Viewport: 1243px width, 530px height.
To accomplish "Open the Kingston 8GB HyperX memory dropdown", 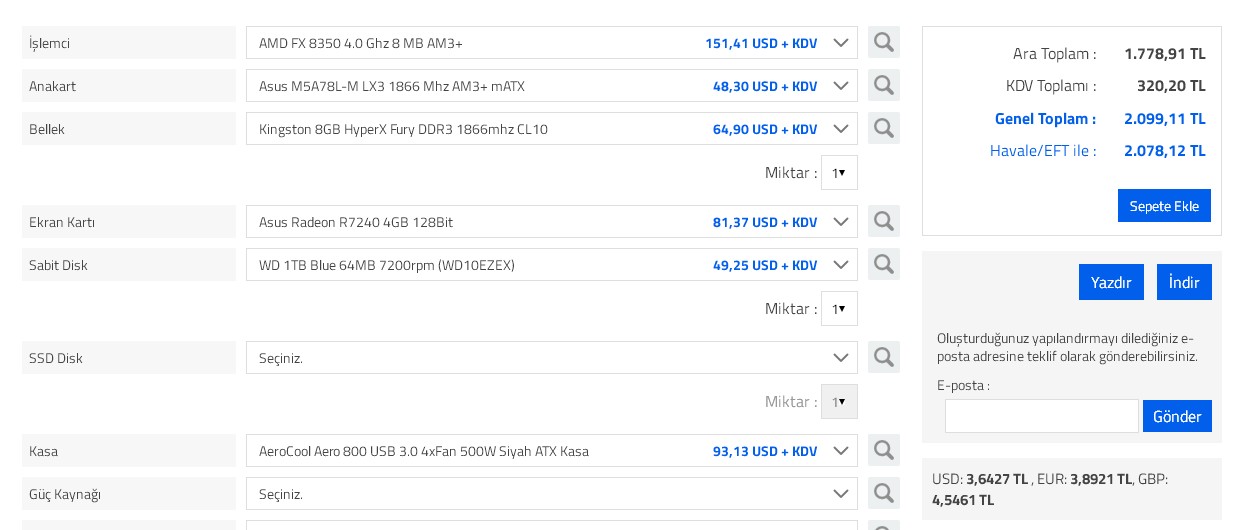I will tap(551, 129).
